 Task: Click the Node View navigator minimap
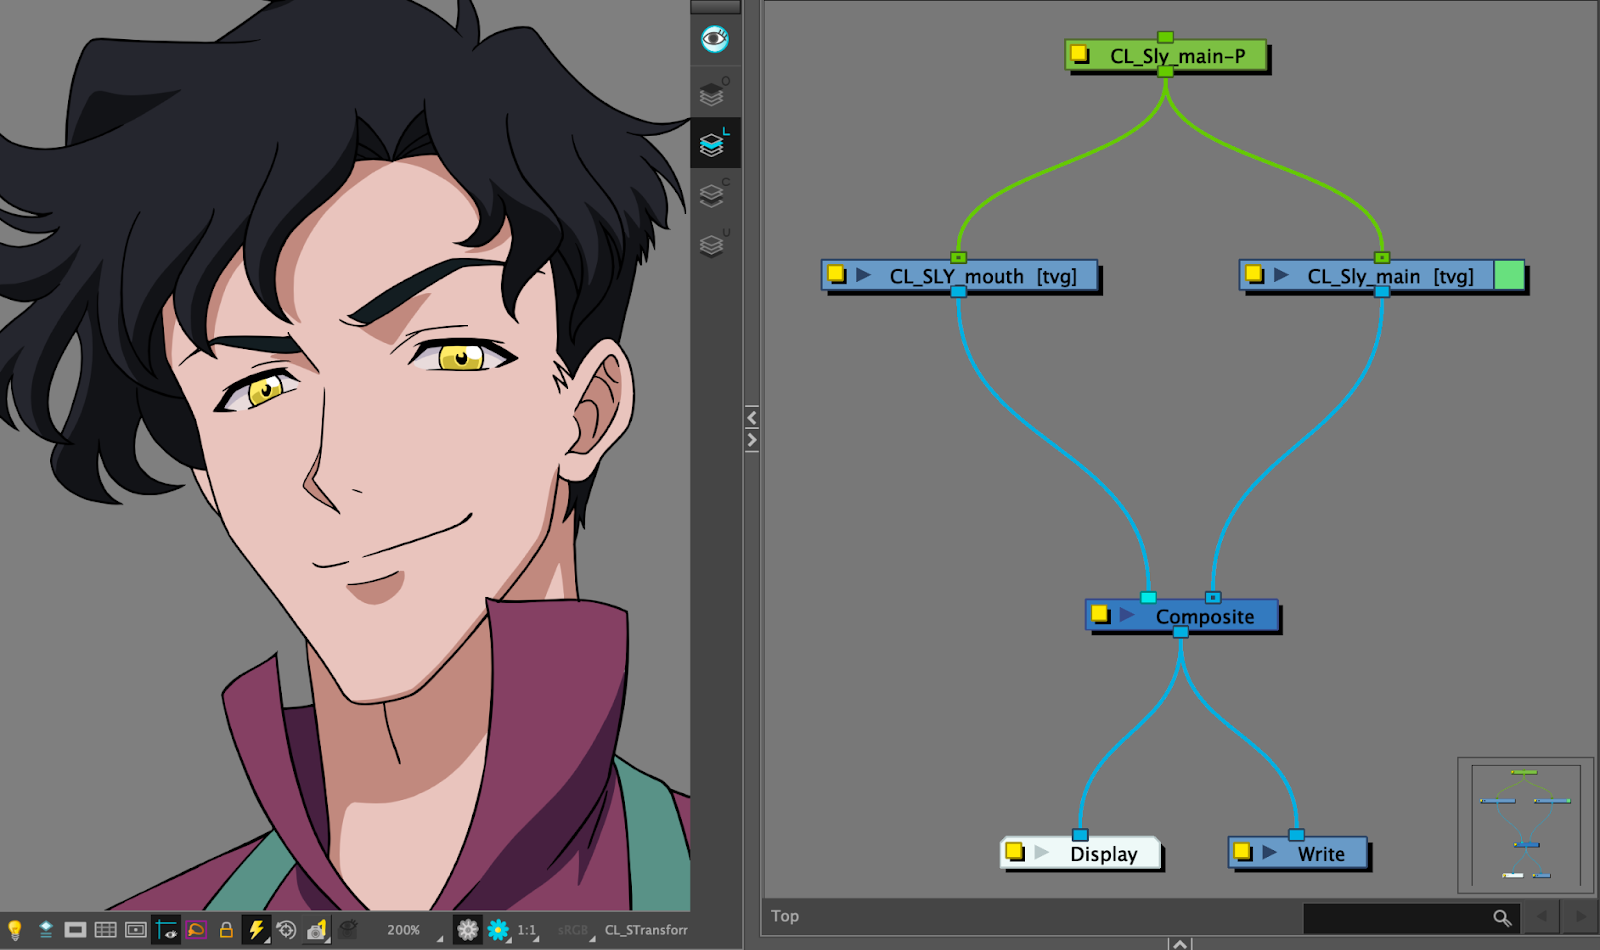[x=1525, y=825]
